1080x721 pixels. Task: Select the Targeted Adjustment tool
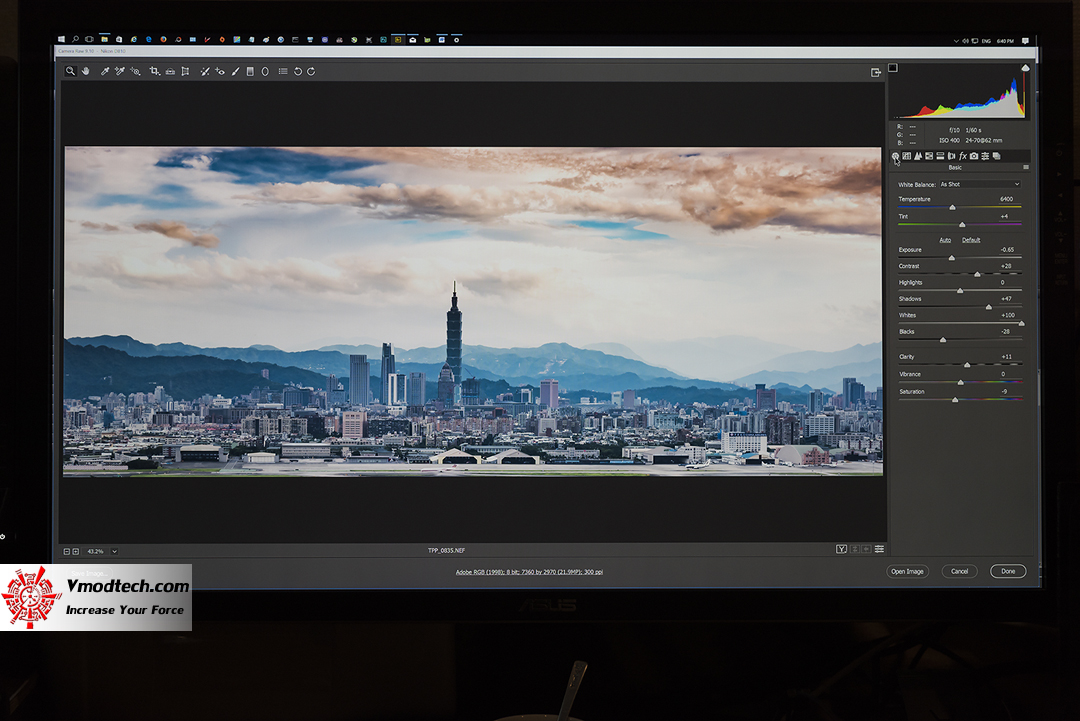coord(136,71)
